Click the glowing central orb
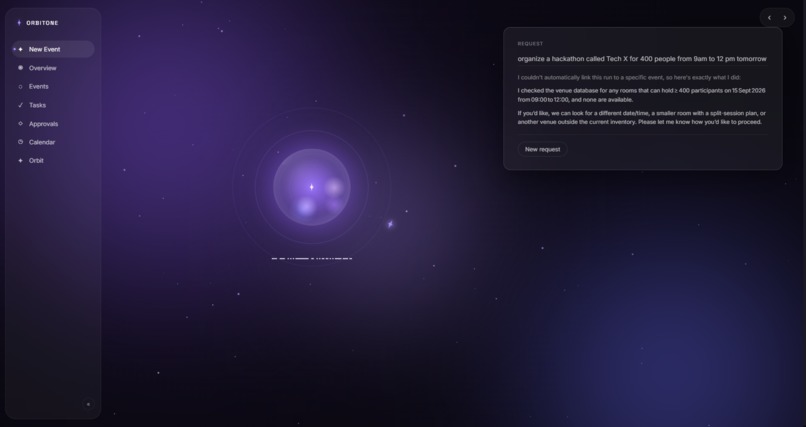 pyautogui.click(x=312, y=187)
